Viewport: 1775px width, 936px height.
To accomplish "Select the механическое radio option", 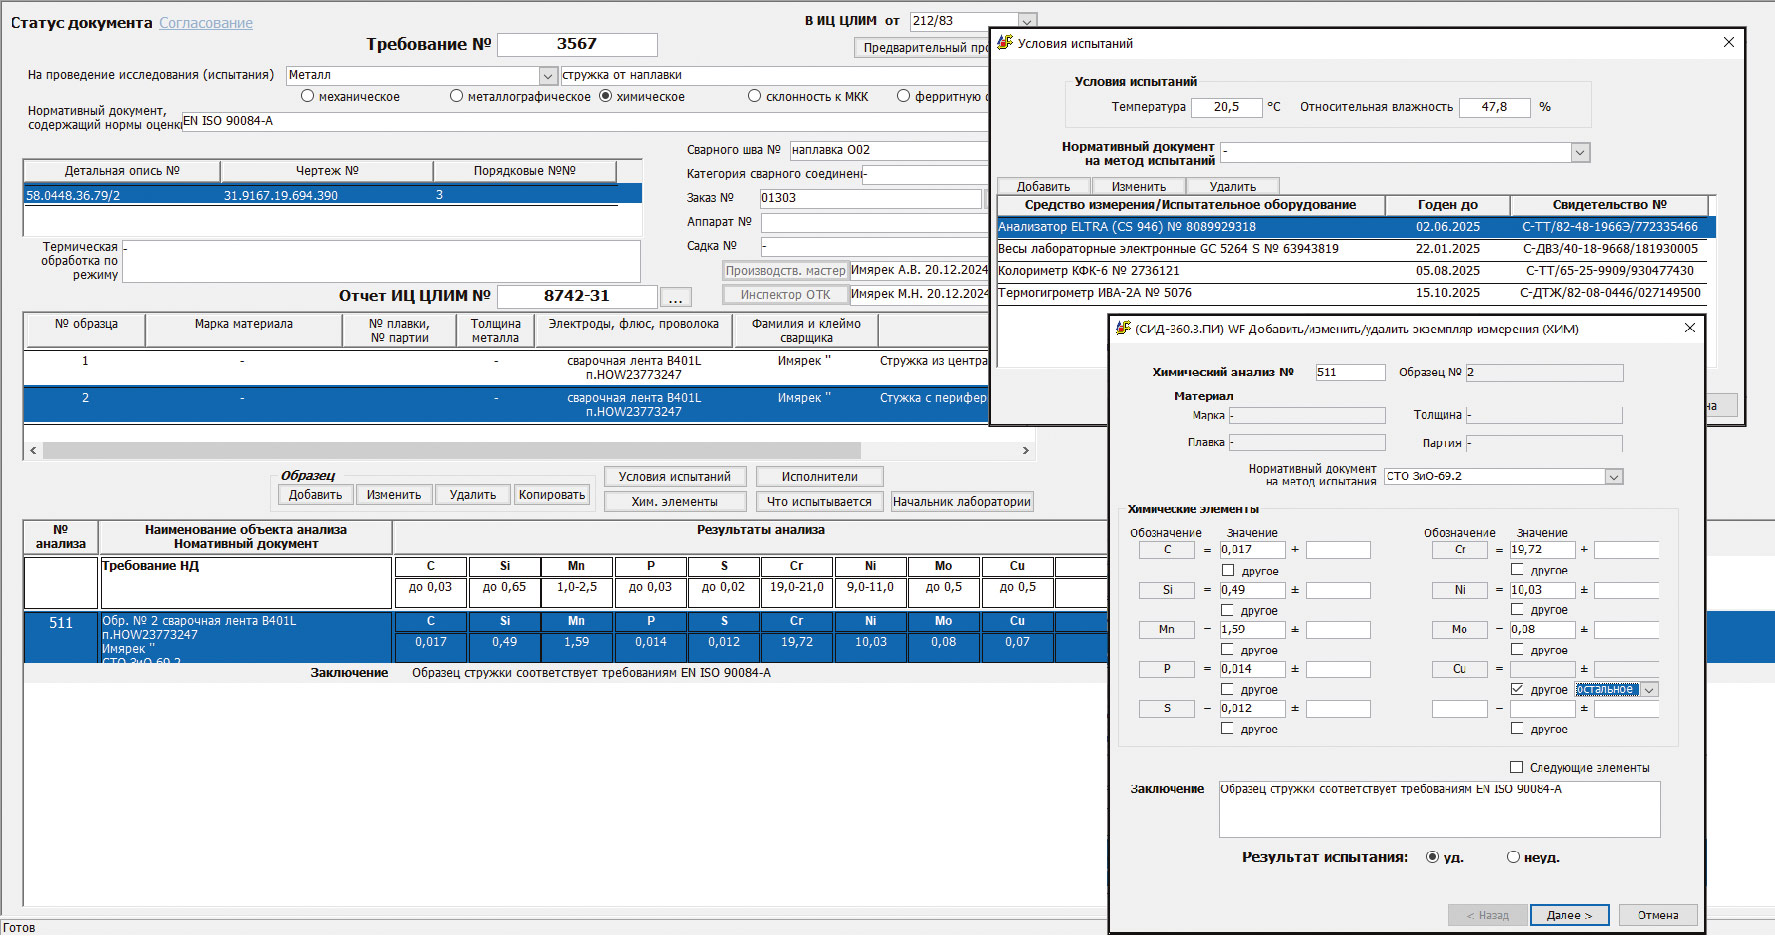I will pyautogui.click(x=308, y=97).
